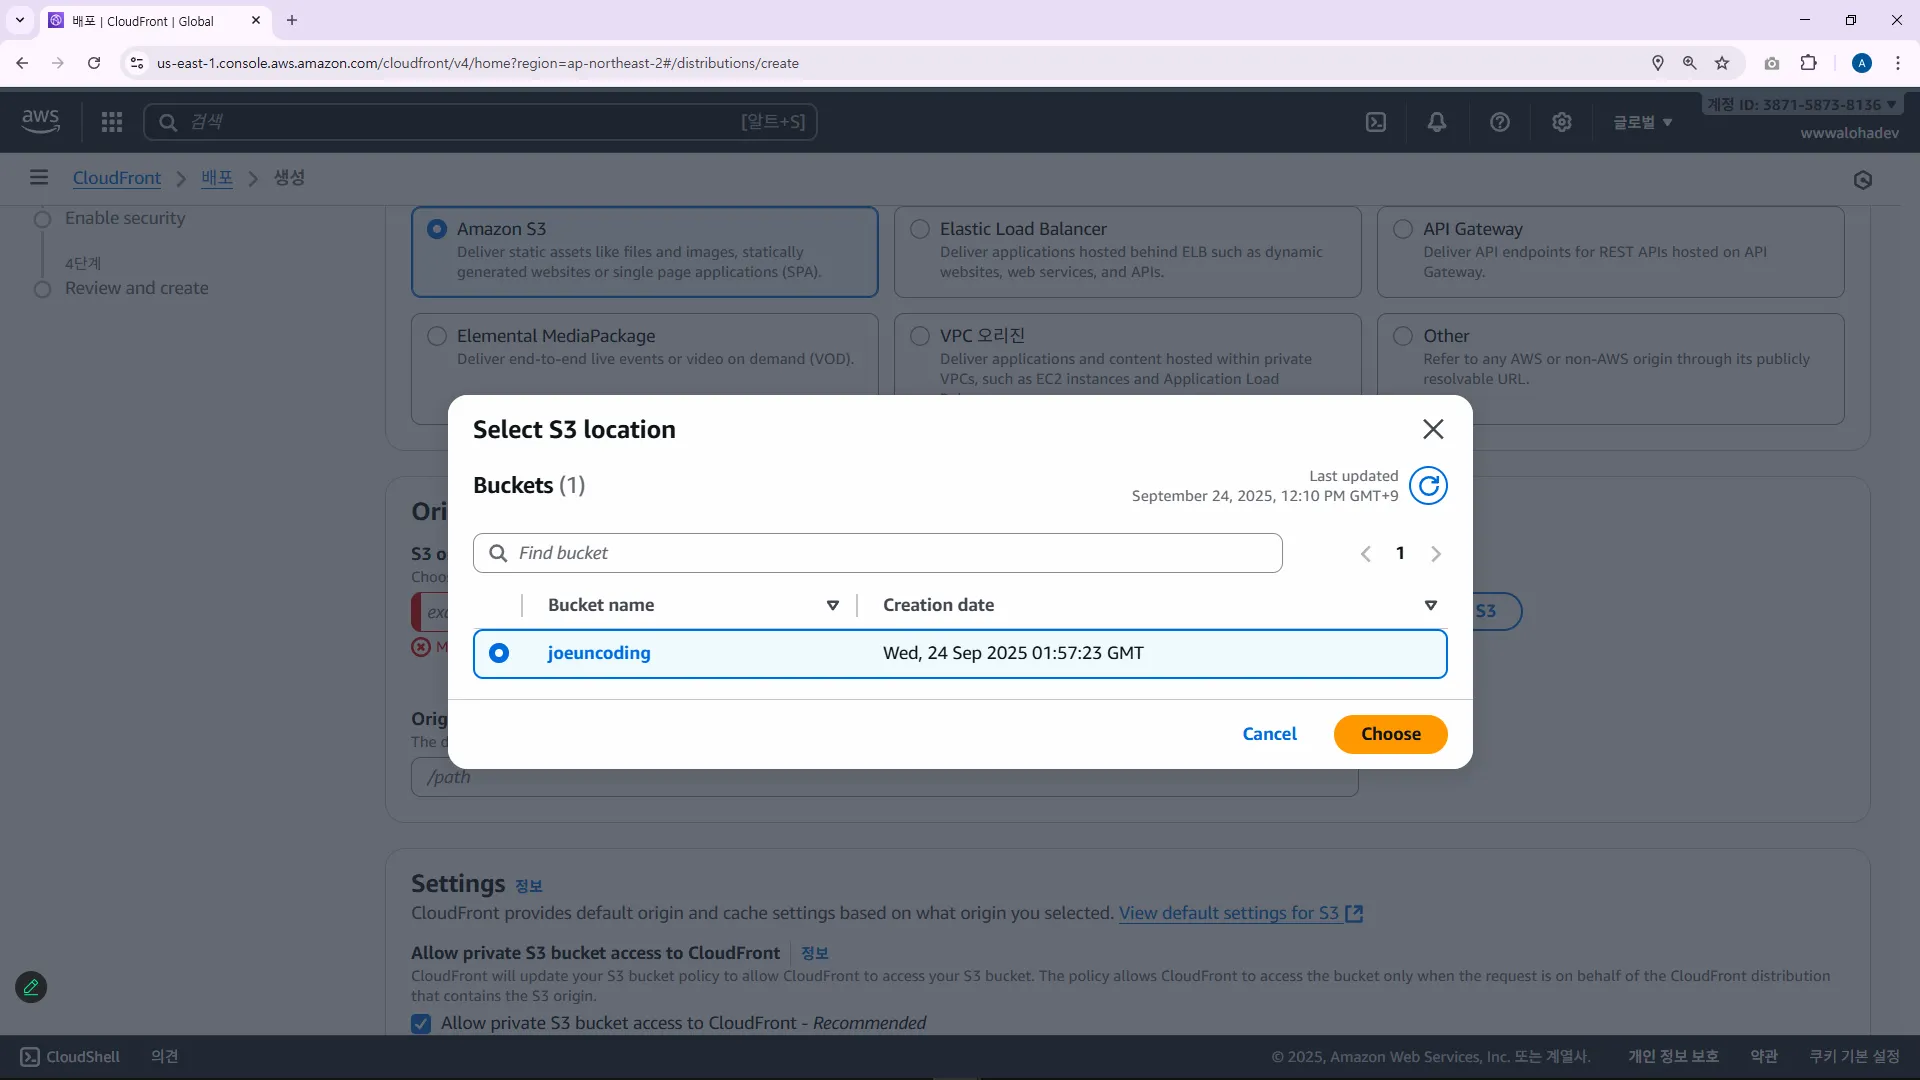Viewport: 1920px width, 1080px height.
Task: Go to CloudFront breadcrumb link
Action: 117,177
